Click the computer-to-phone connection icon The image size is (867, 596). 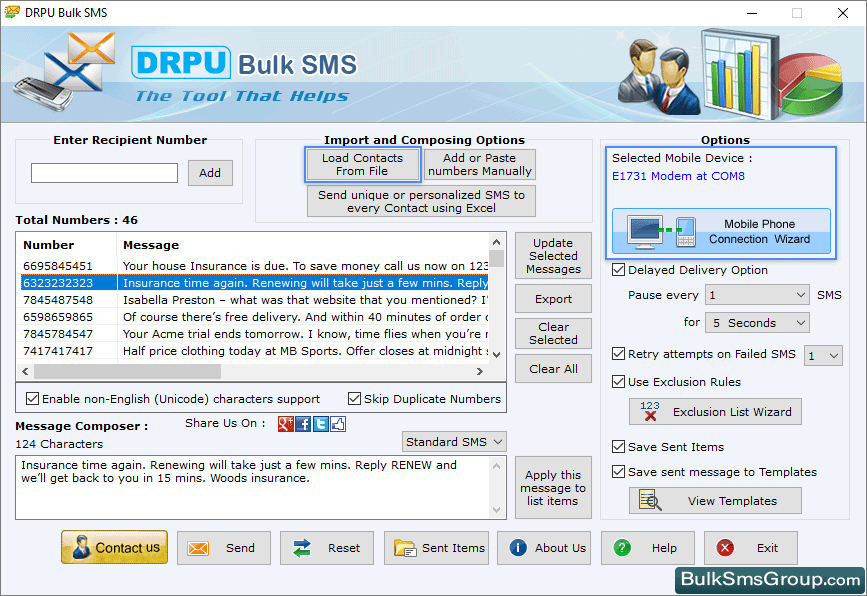[x=661, y=231]
